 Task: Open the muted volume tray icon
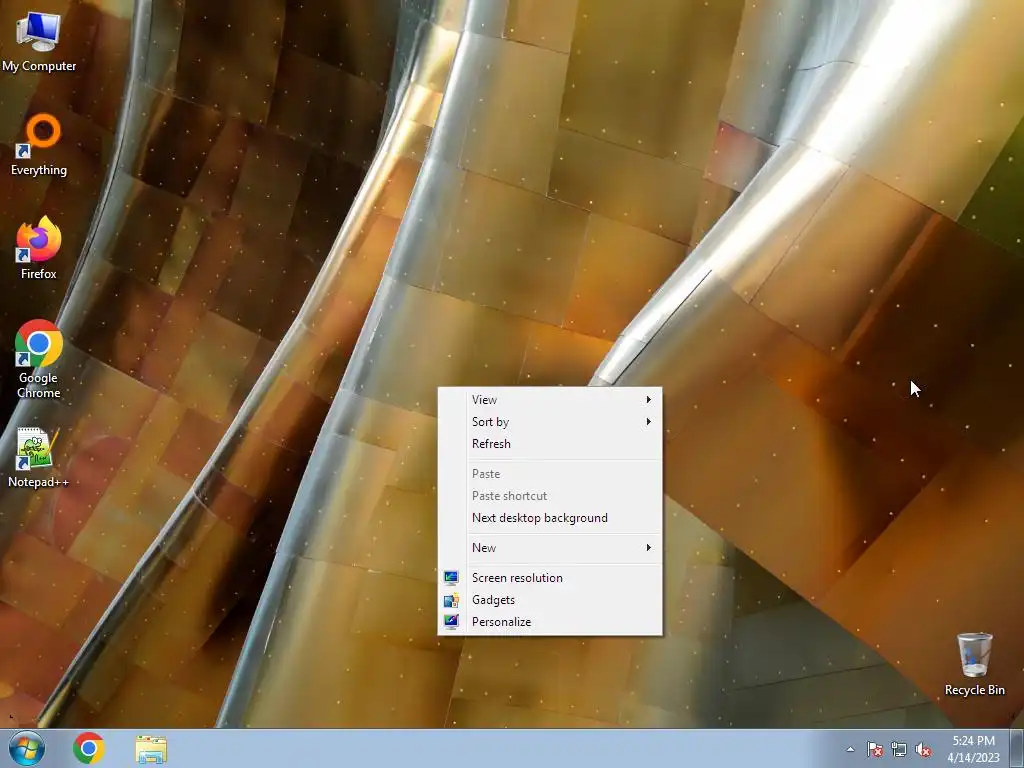923,749
